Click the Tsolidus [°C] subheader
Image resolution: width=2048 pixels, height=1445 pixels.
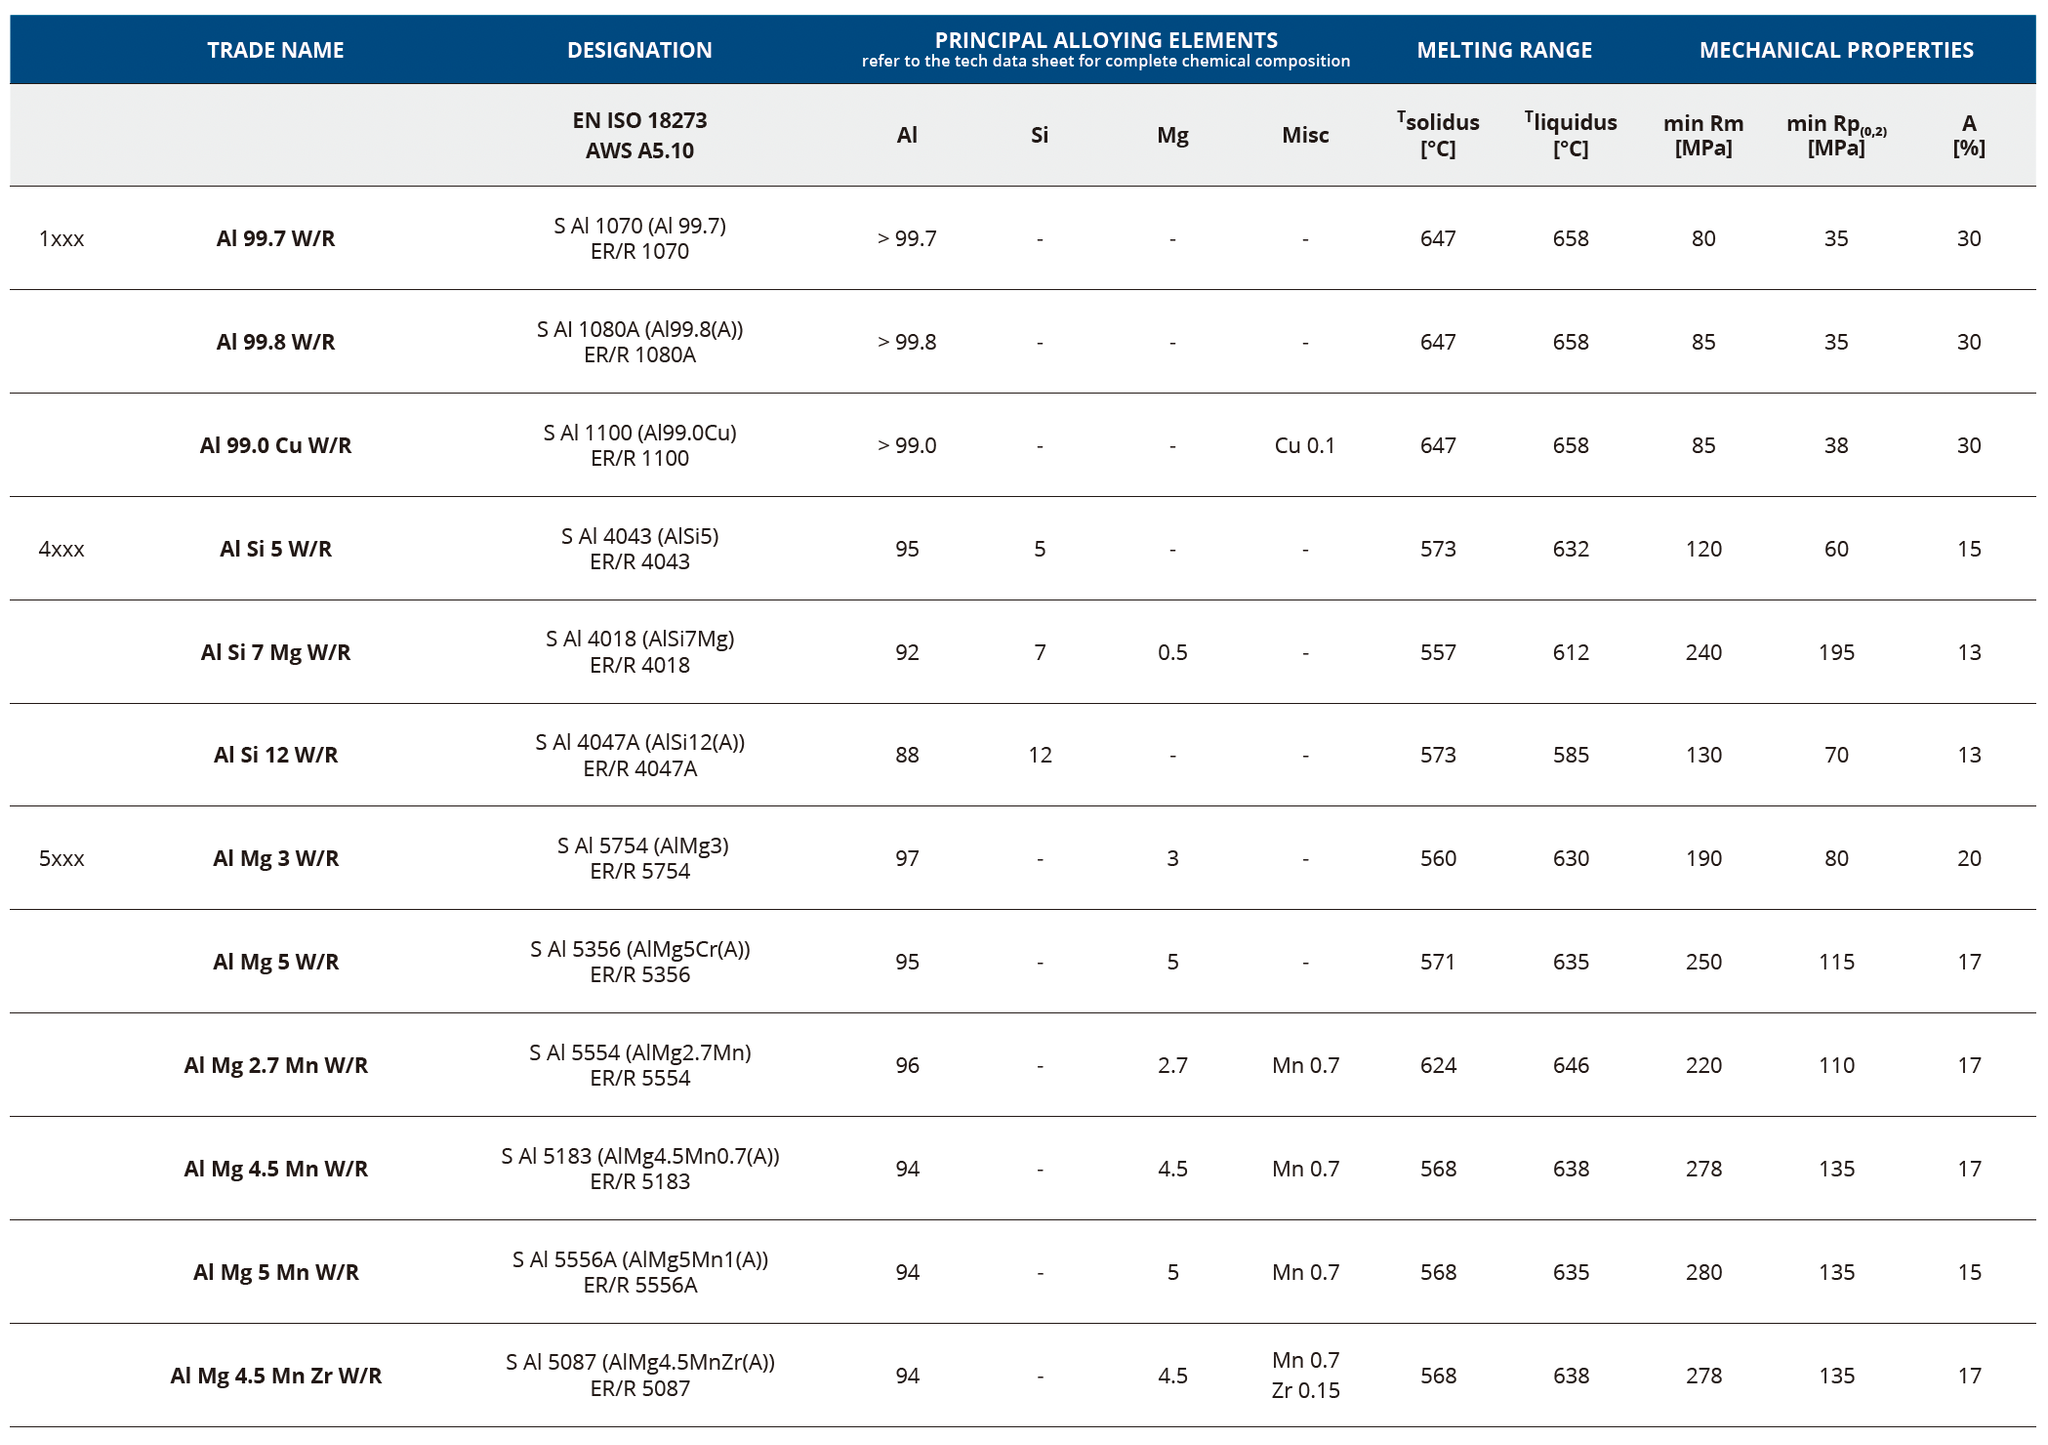point(1438,135)
